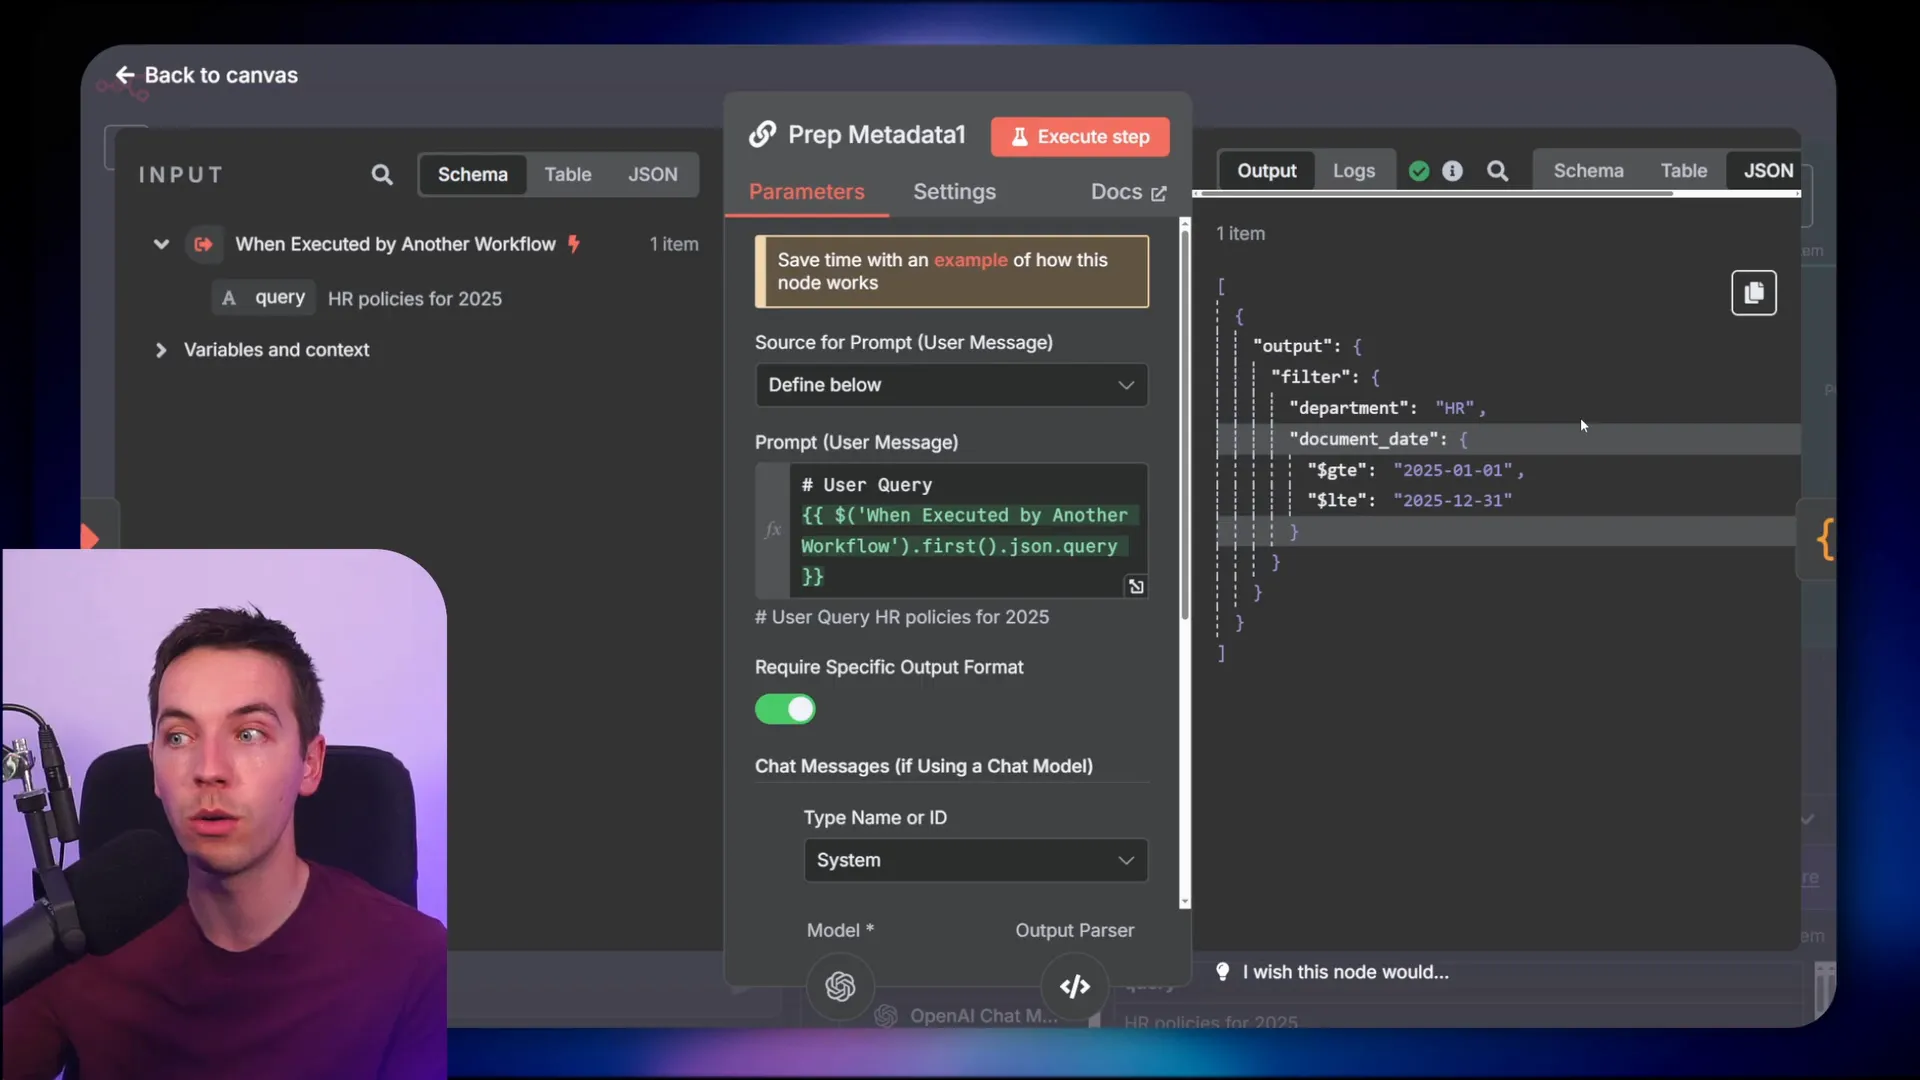Viewport: 1920px width, 1080px height.
Task: Click the fx expression icon
Action: pyautogui.click(x=772, y=530)
